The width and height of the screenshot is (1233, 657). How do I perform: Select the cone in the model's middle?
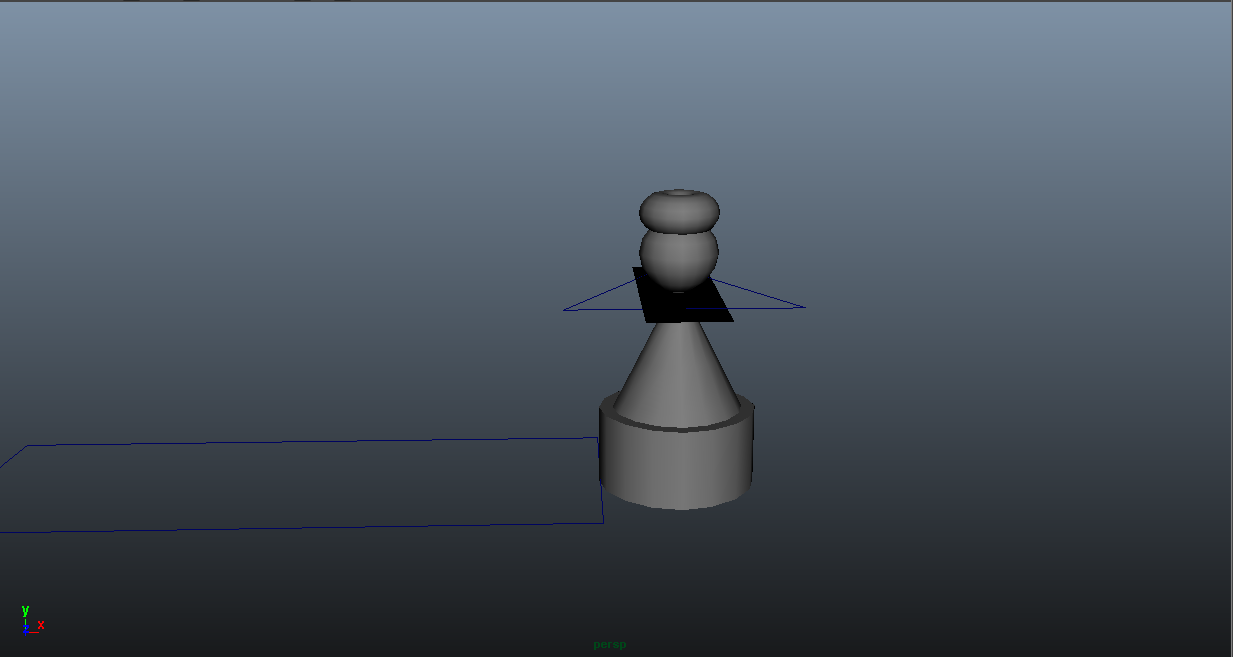[678, 375]
